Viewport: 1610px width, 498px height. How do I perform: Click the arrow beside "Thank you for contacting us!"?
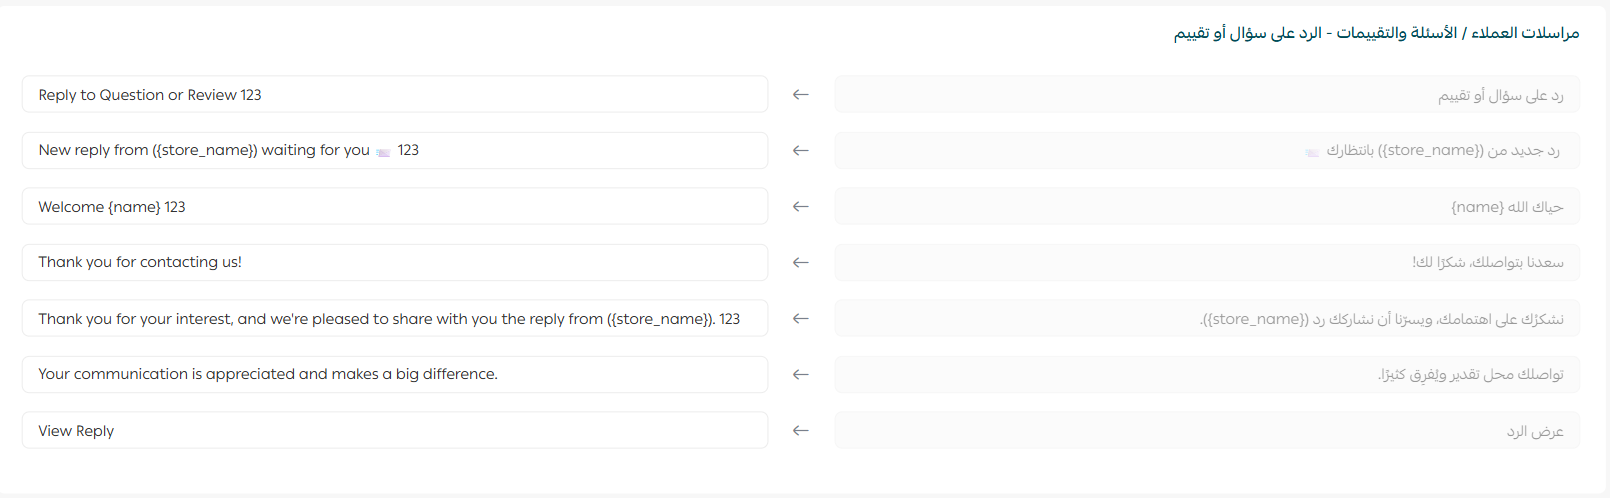[800, 263]
